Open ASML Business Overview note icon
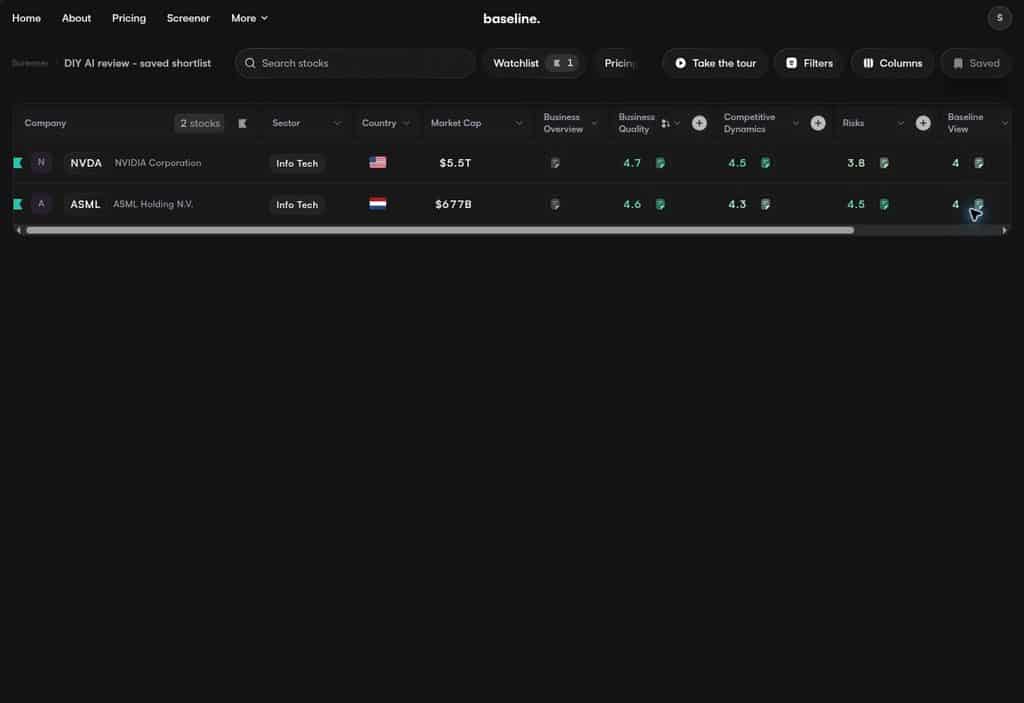 pos(555,204)
